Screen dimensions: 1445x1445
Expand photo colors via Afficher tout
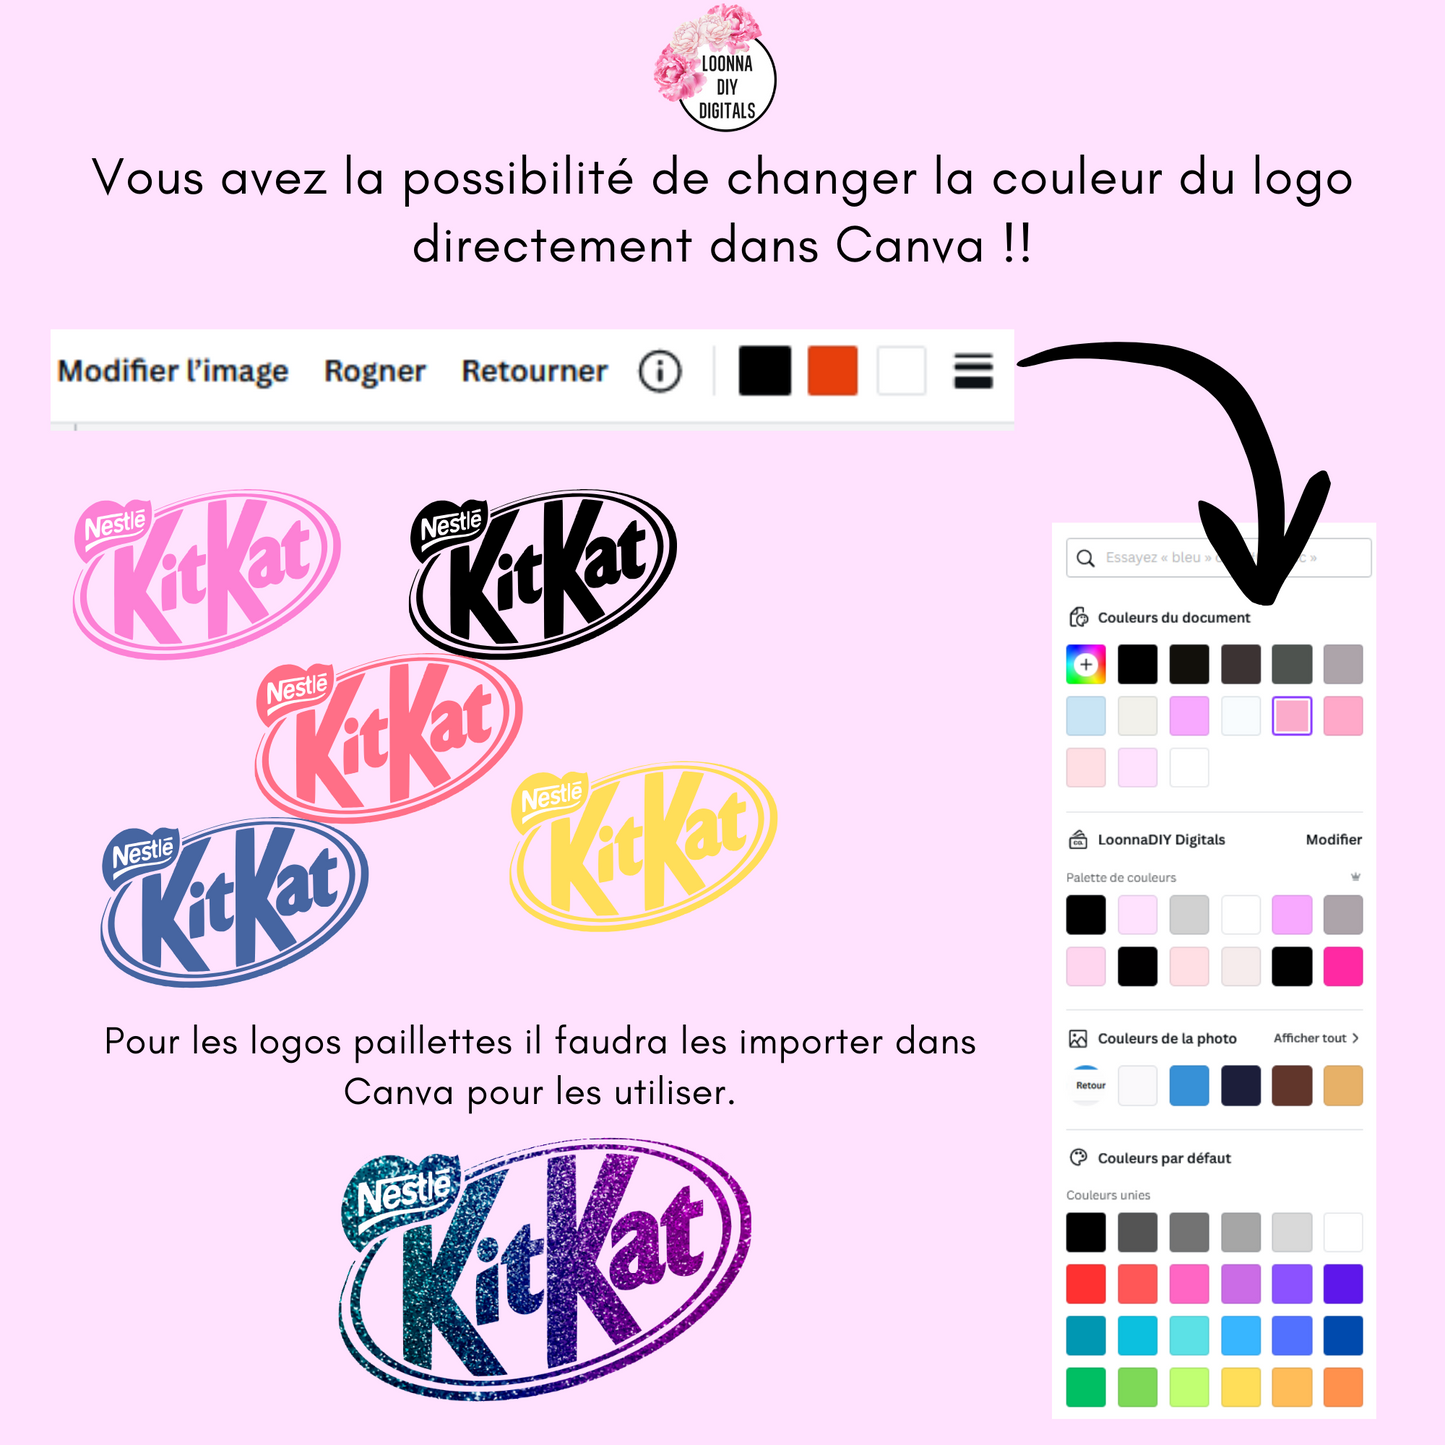pos(1316,1038)
